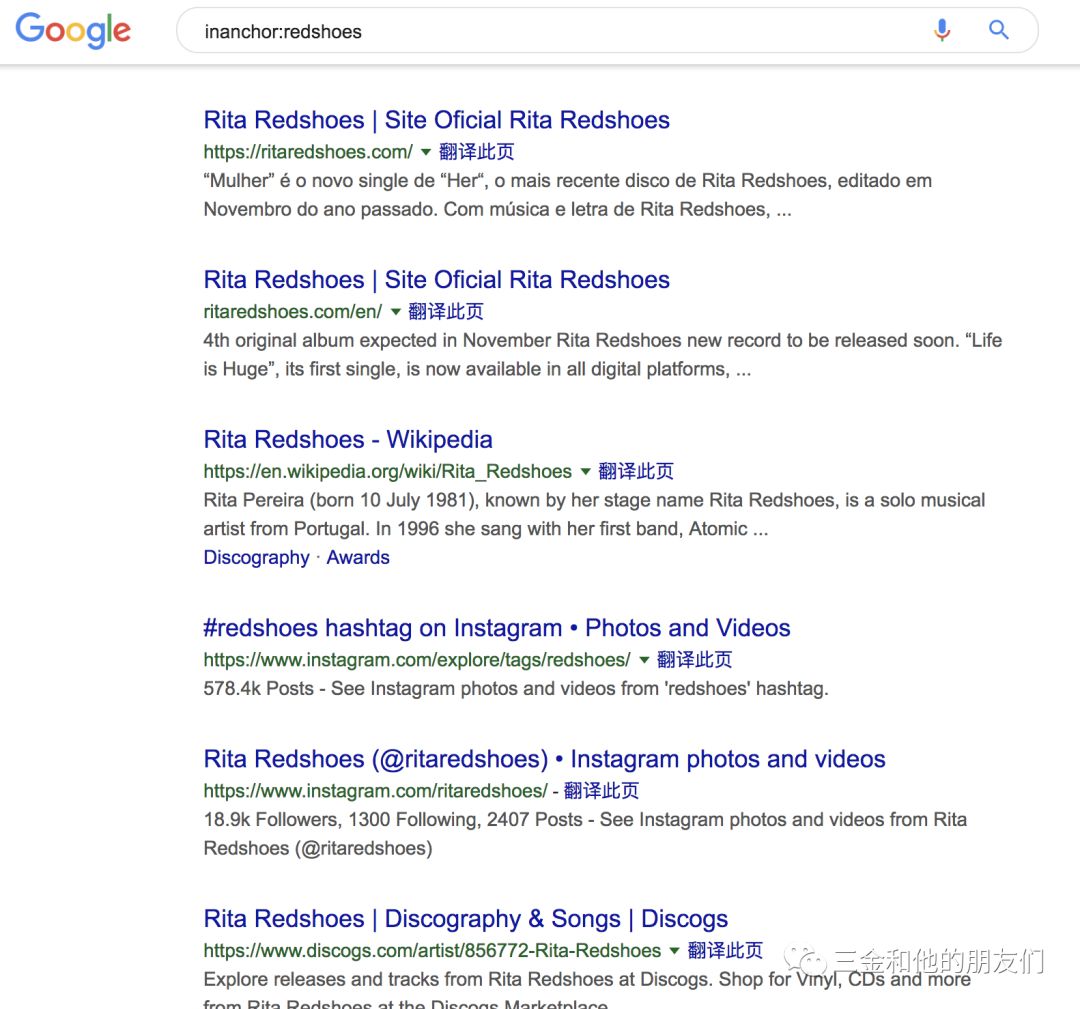
Task: Translate the Wikipedia result page
Action: click(636, 471)
